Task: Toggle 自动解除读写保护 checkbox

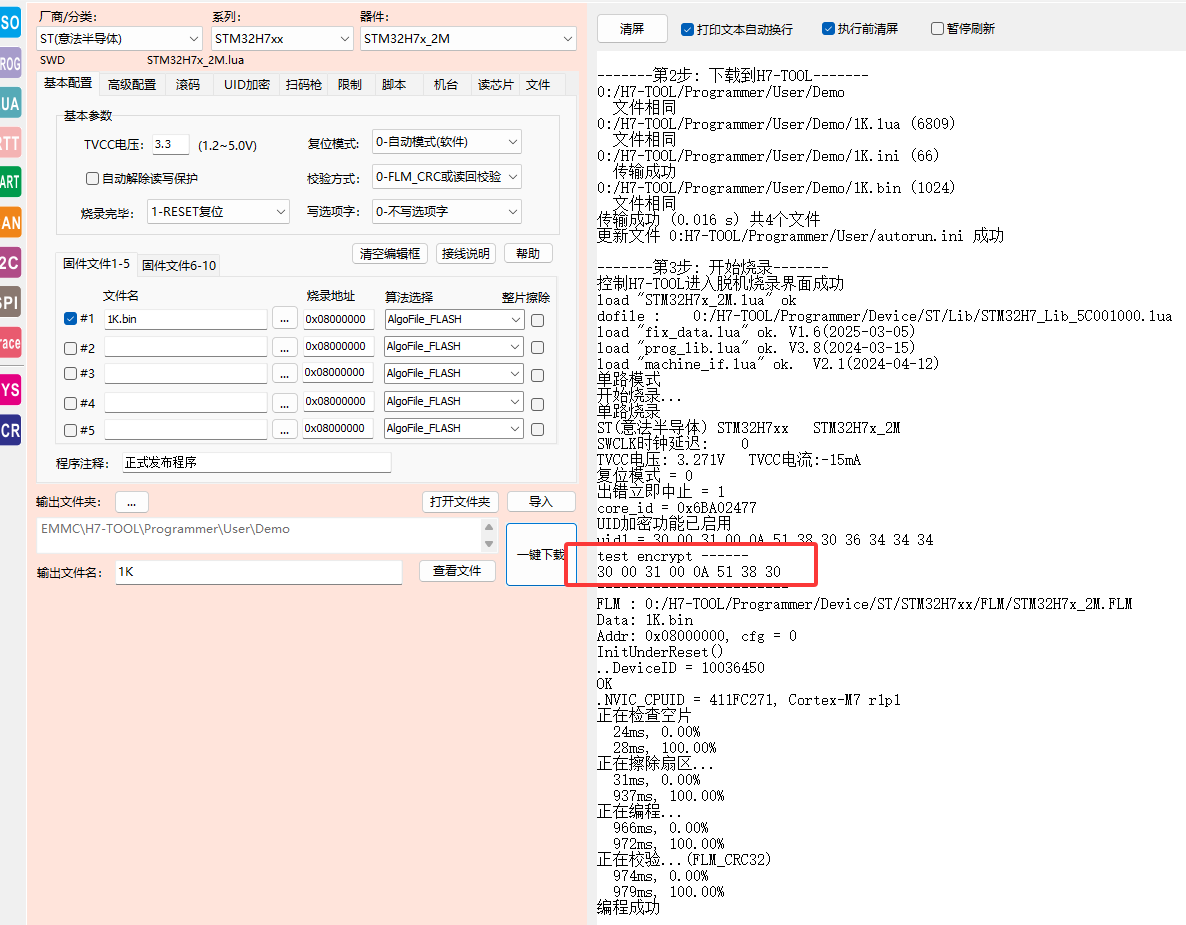Action: (92, 178)
